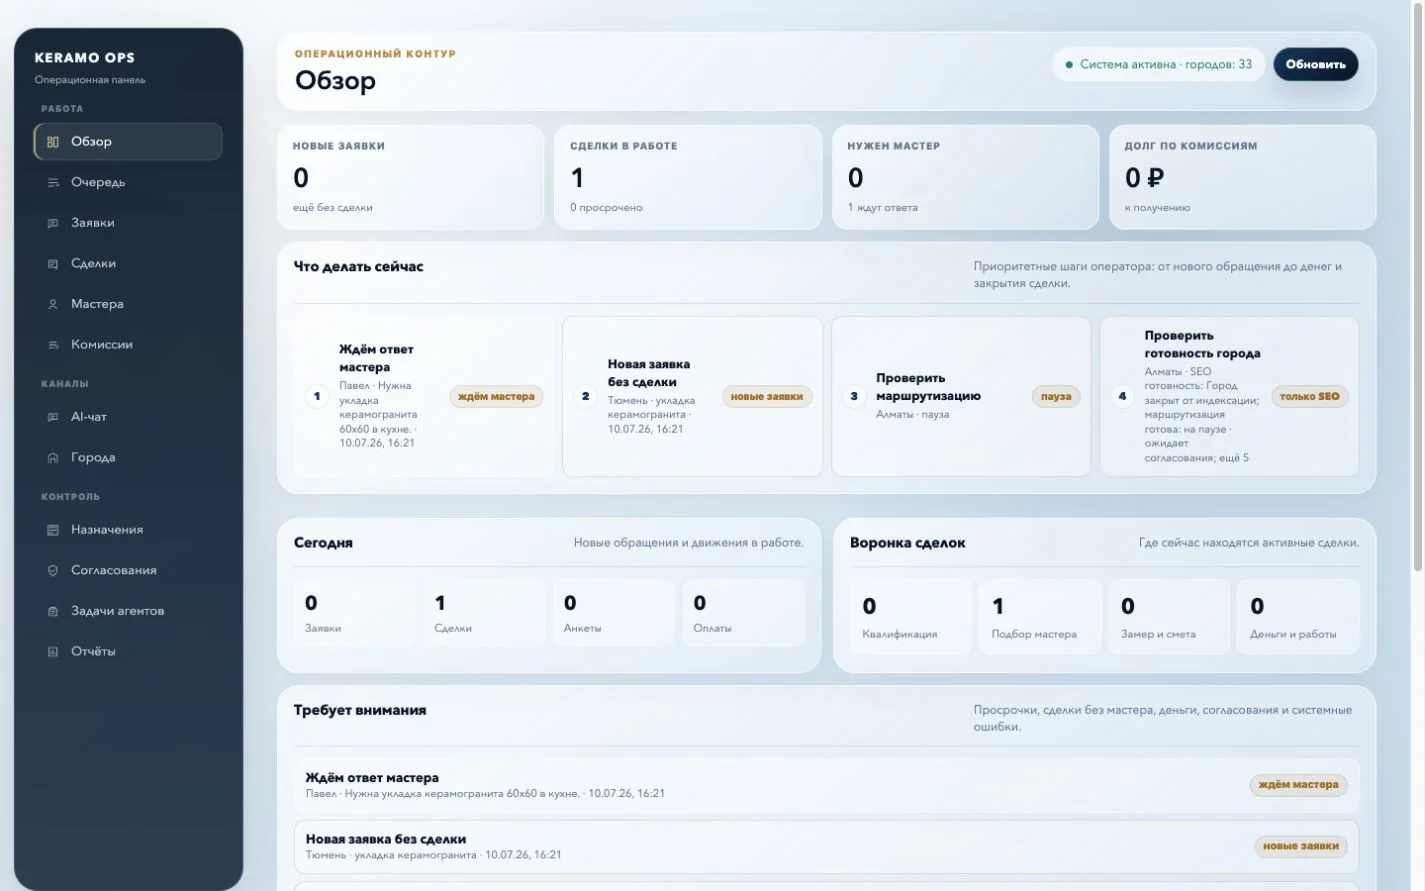Screen dimensions: 1425x891
Task: Open step 2 Новая заявка без сделки card
Action: (692, 397)
